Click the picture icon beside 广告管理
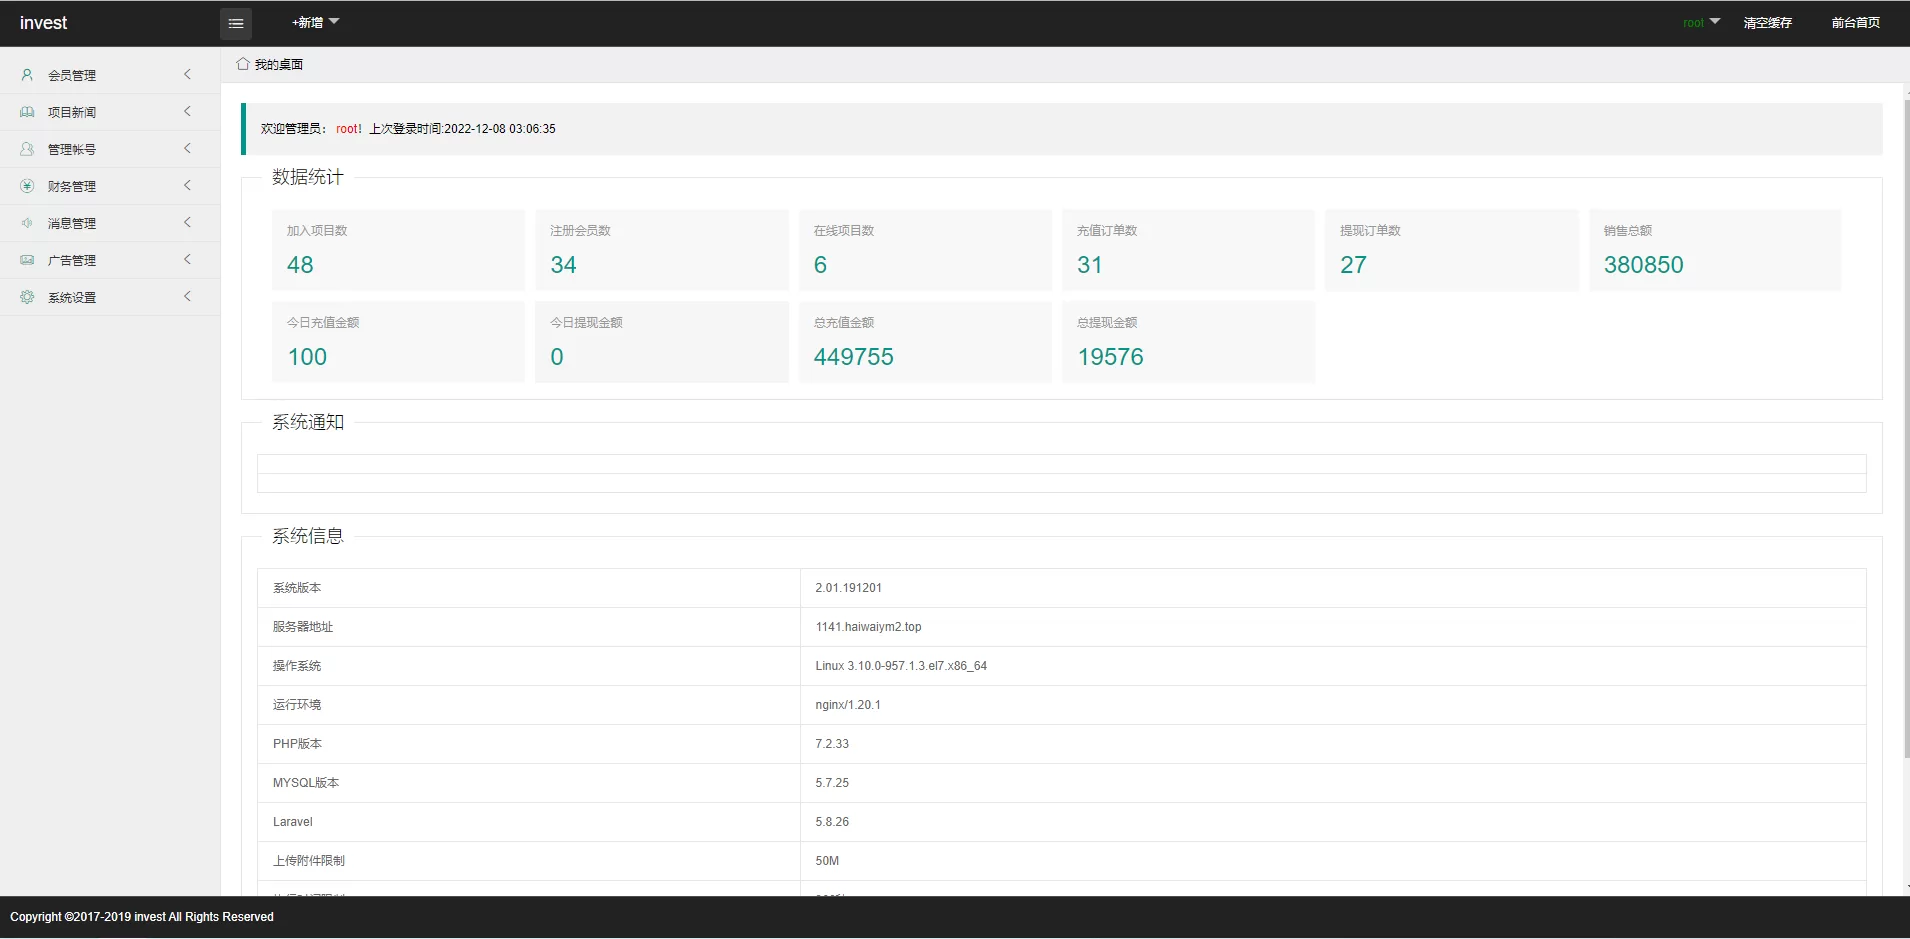This screenshot has width=1910, height=939. click(x=27, y=260)
